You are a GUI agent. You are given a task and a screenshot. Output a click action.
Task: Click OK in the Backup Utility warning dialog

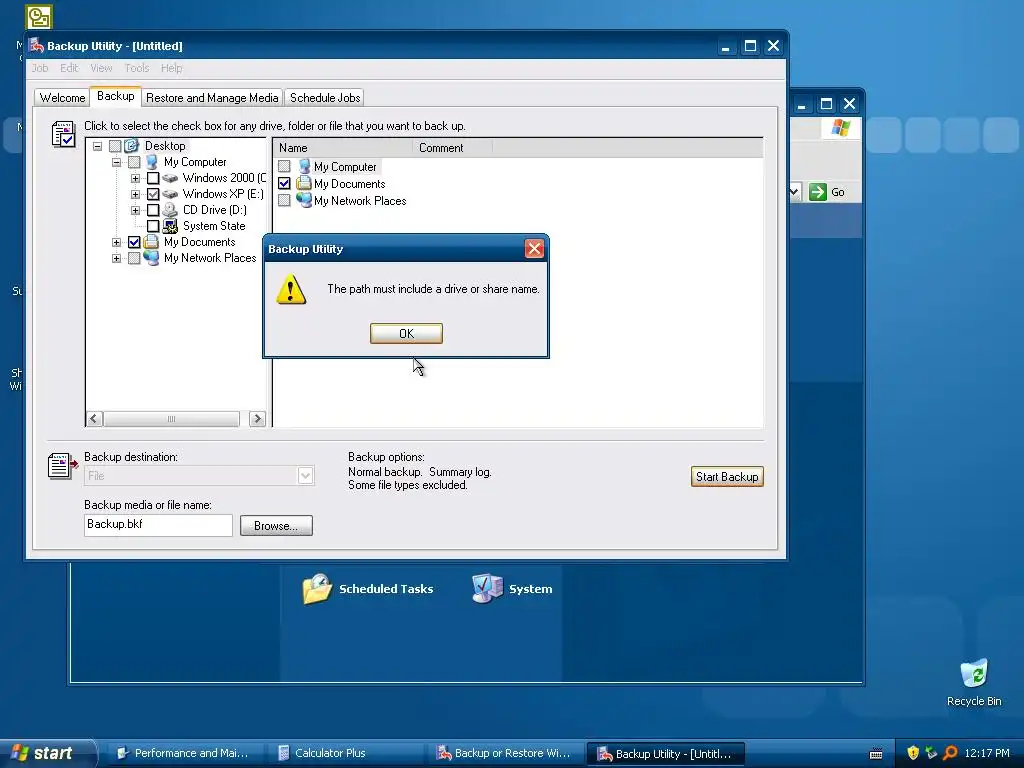406,333
